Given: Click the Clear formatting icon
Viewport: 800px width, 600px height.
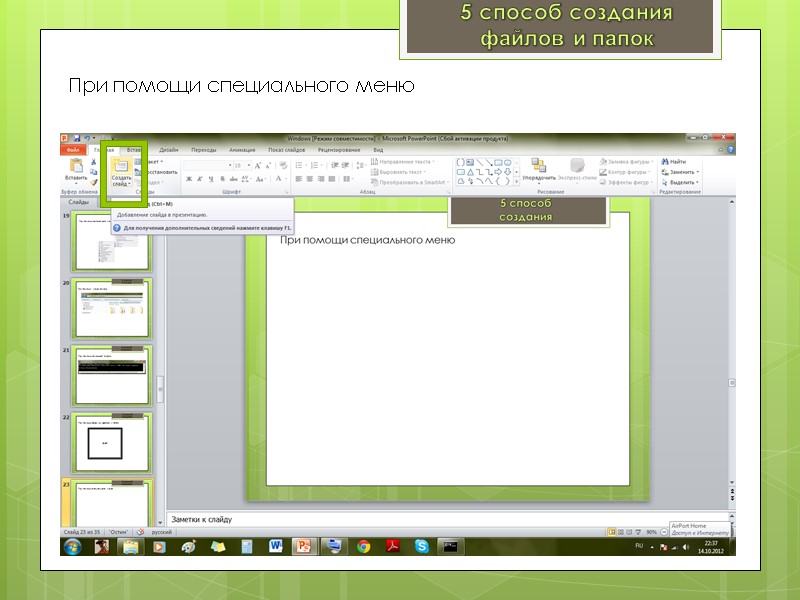Looking at the screenshot, I should pos(283,165).
